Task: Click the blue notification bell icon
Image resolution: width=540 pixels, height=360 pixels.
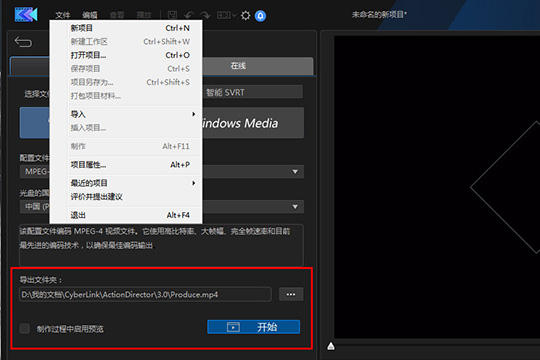Action: 260,16
